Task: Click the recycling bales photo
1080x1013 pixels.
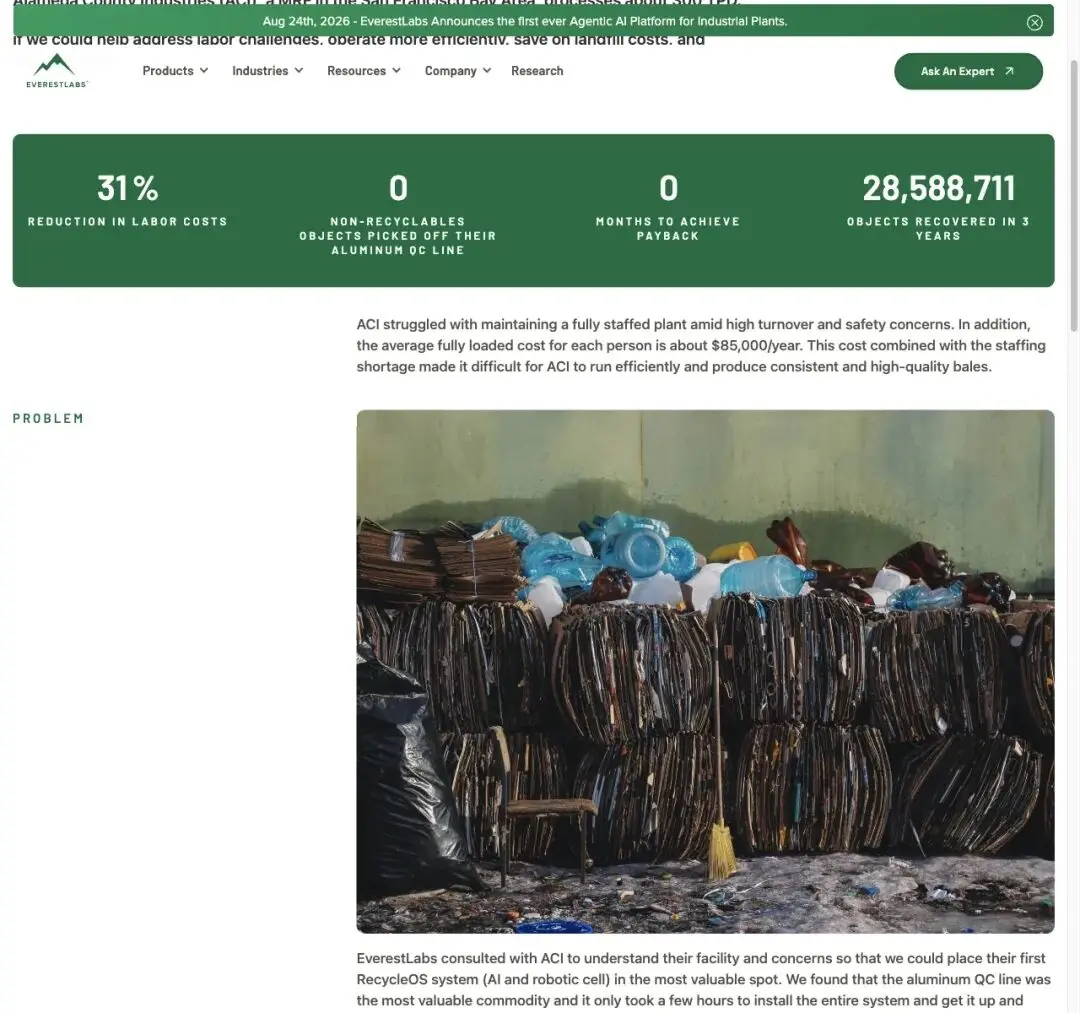Action: [x=705, y=671]
